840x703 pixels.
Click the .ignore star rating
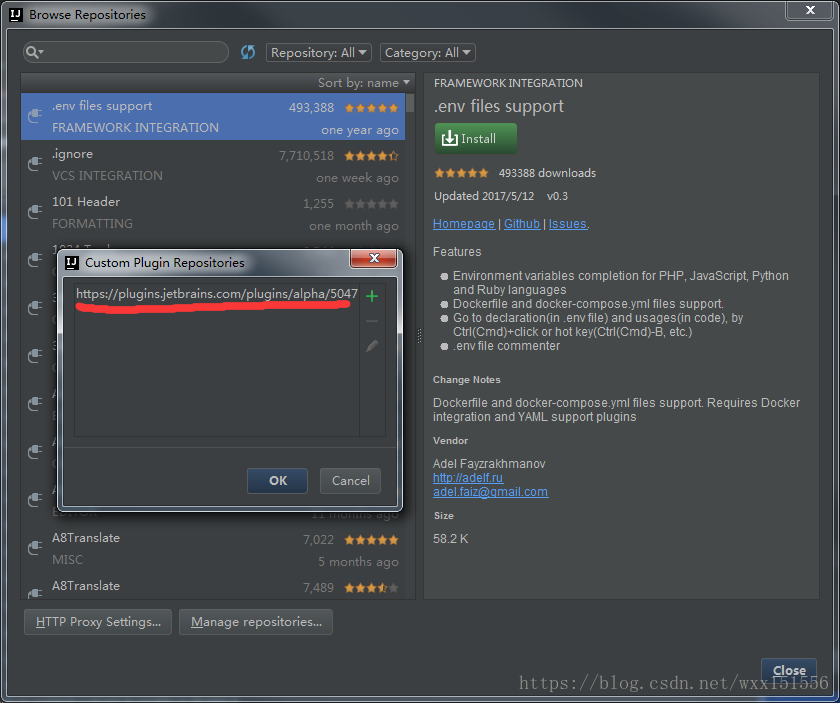pyautogui.click(x=371, y=156)
